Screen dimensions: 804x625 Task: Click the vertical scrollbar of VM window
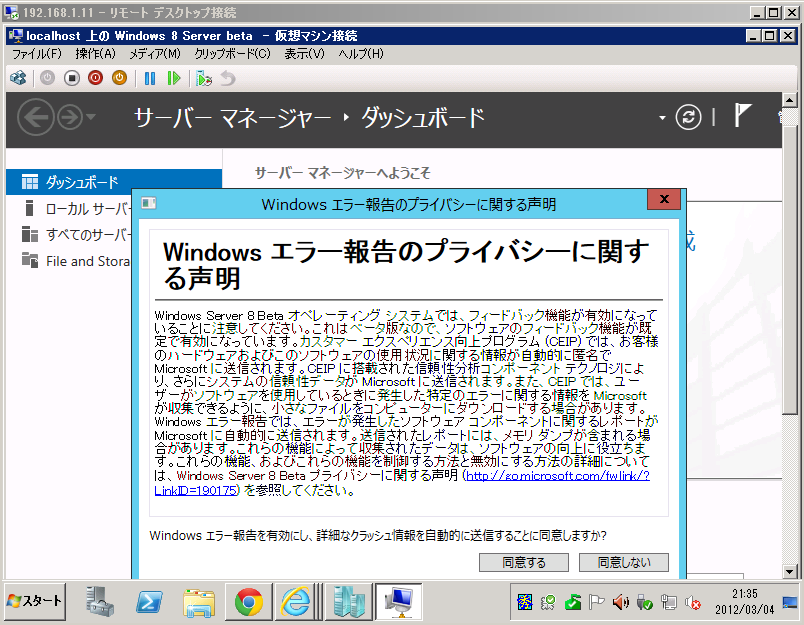click(790, 300)
